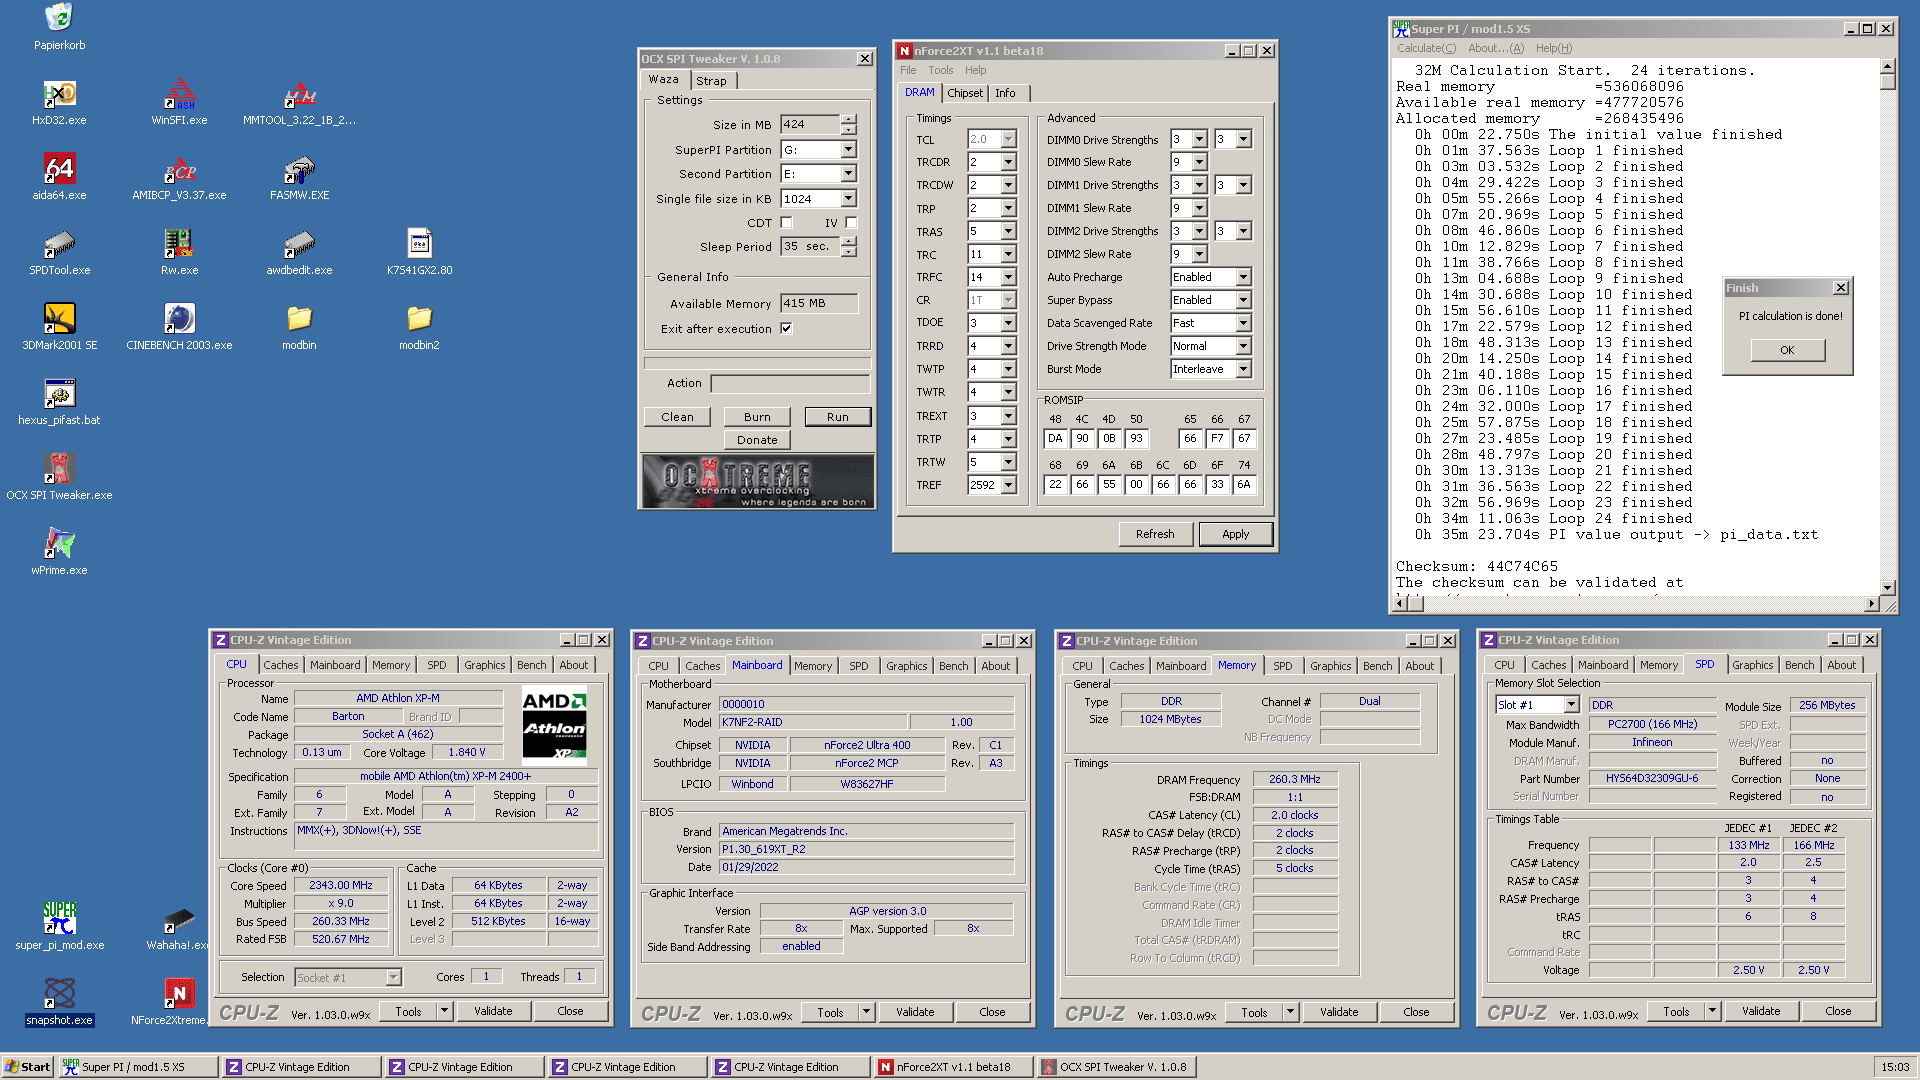Click the Run button in OCX SPI Tweaker

pyautogui.click(x=838, y=417)
